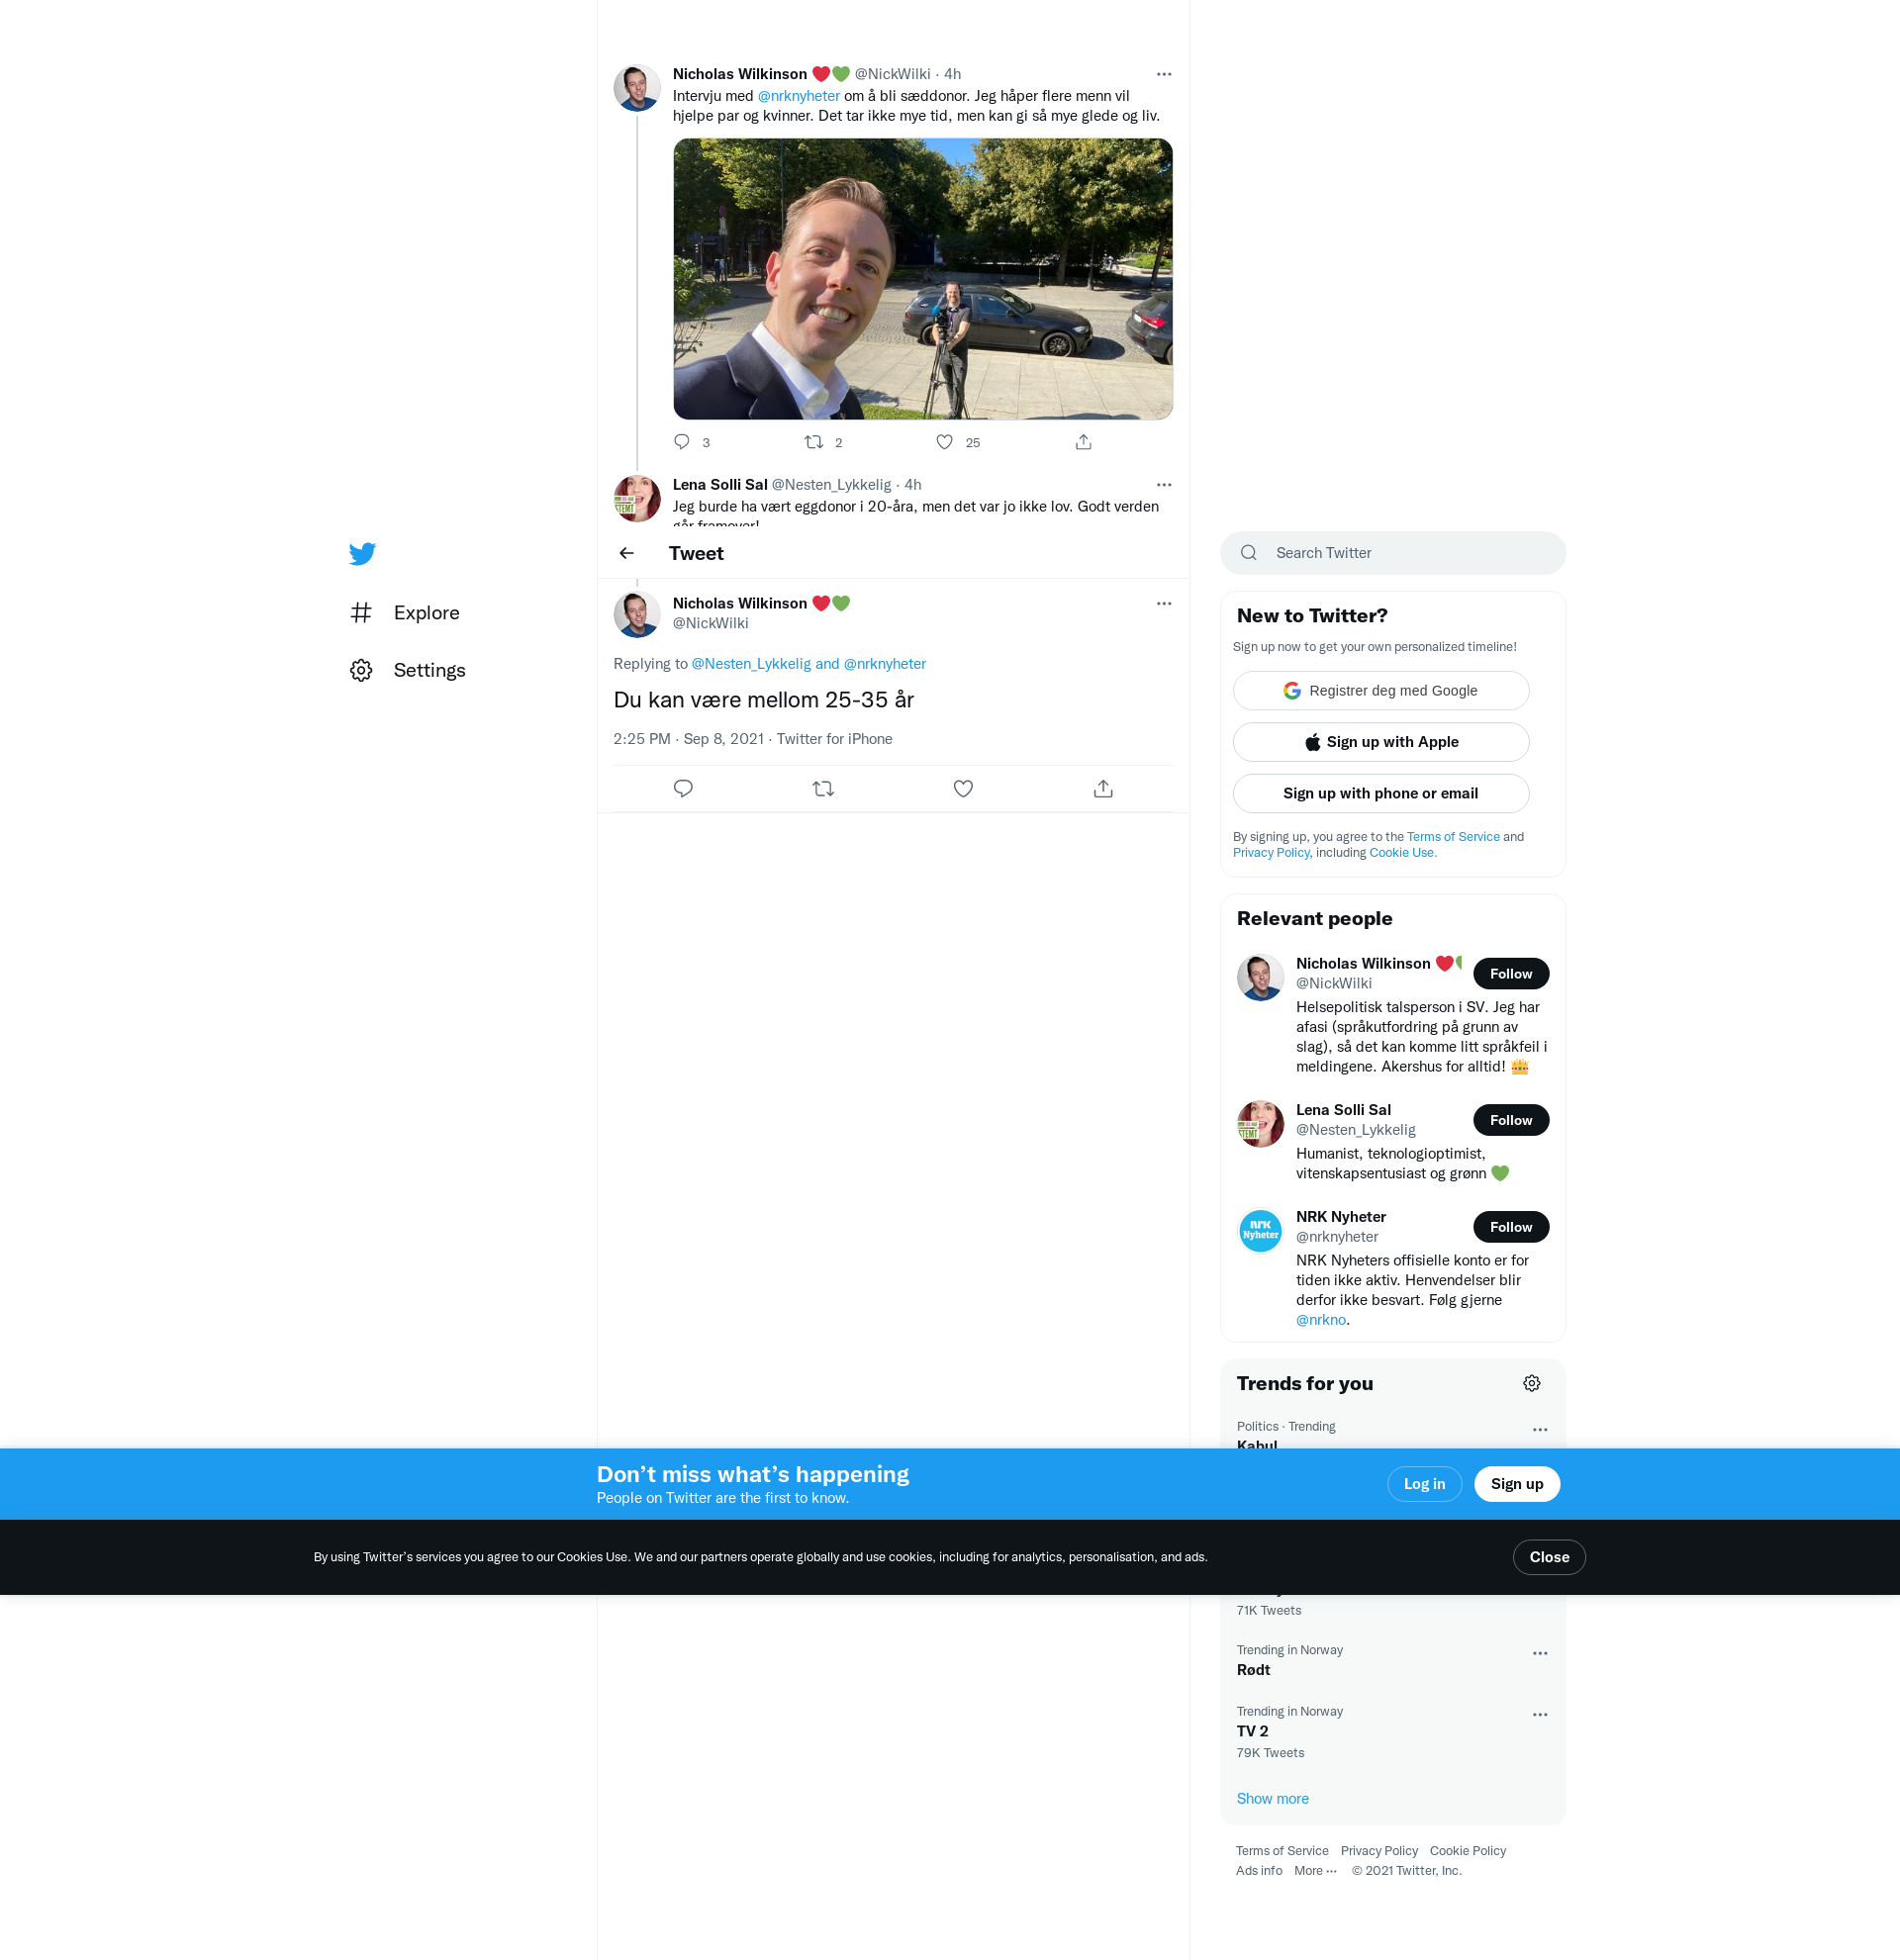This screenshot has height=1960, width=1900.
Task: Open the Twitter for iPhone source link
Action: point(835,739)
